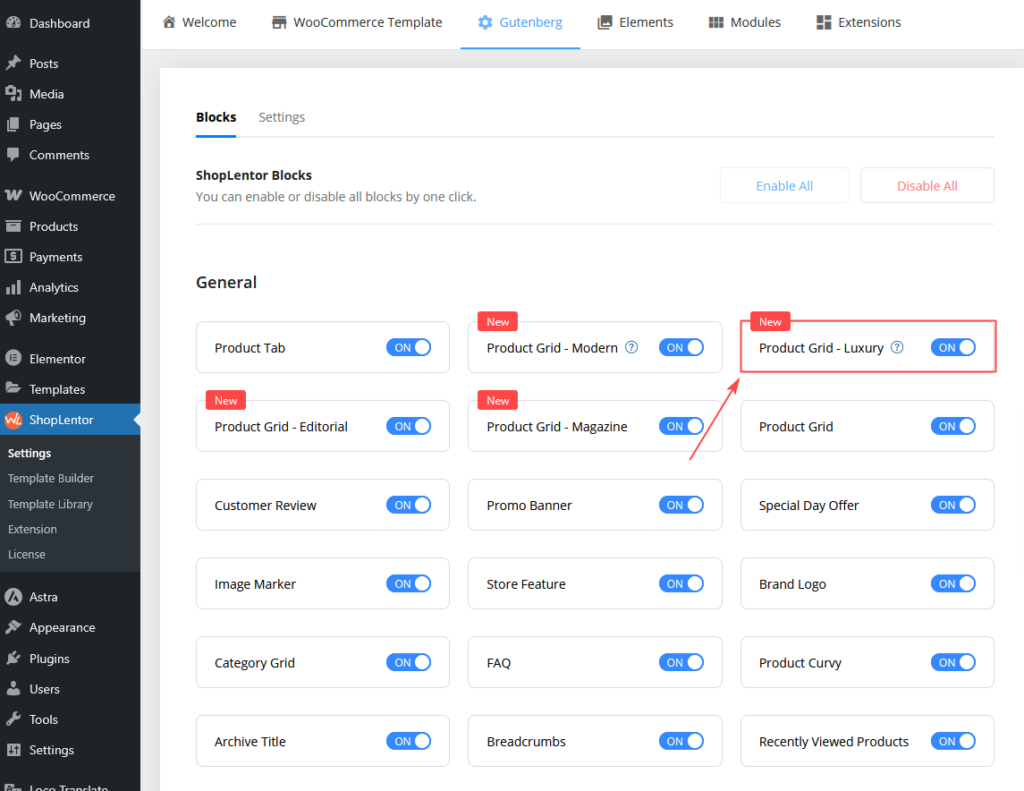Click the Extensions icon in the top bar

click(x=825, y=21)
